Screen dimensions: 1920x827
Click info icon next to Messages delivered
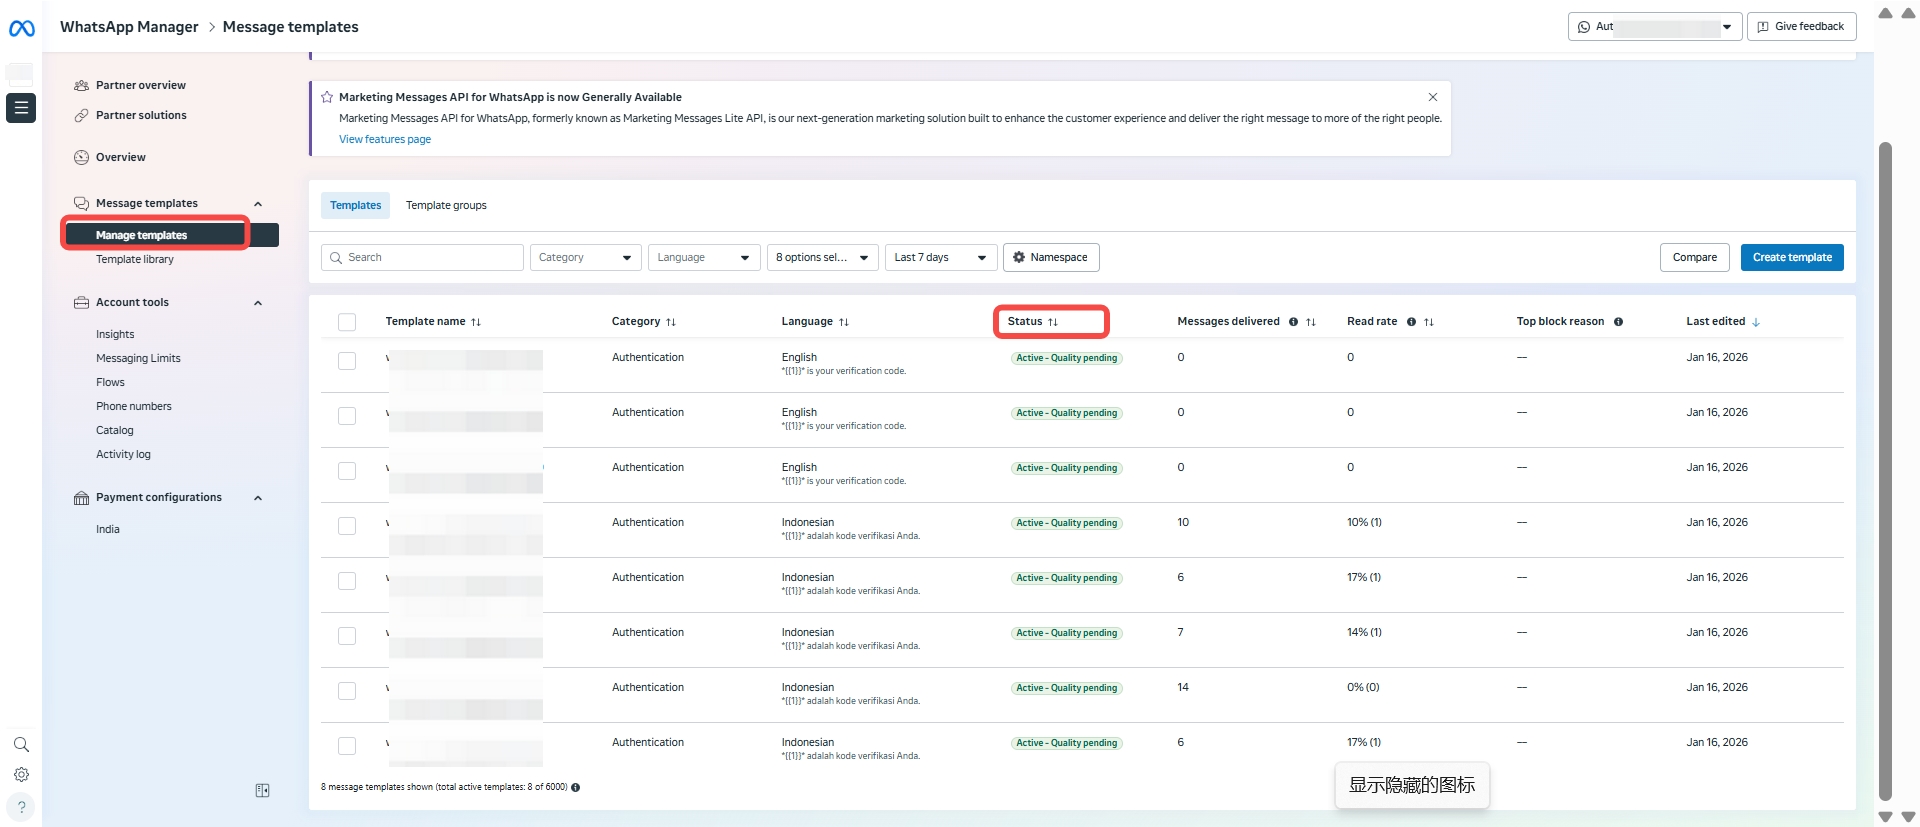[x=1293, y=322]
